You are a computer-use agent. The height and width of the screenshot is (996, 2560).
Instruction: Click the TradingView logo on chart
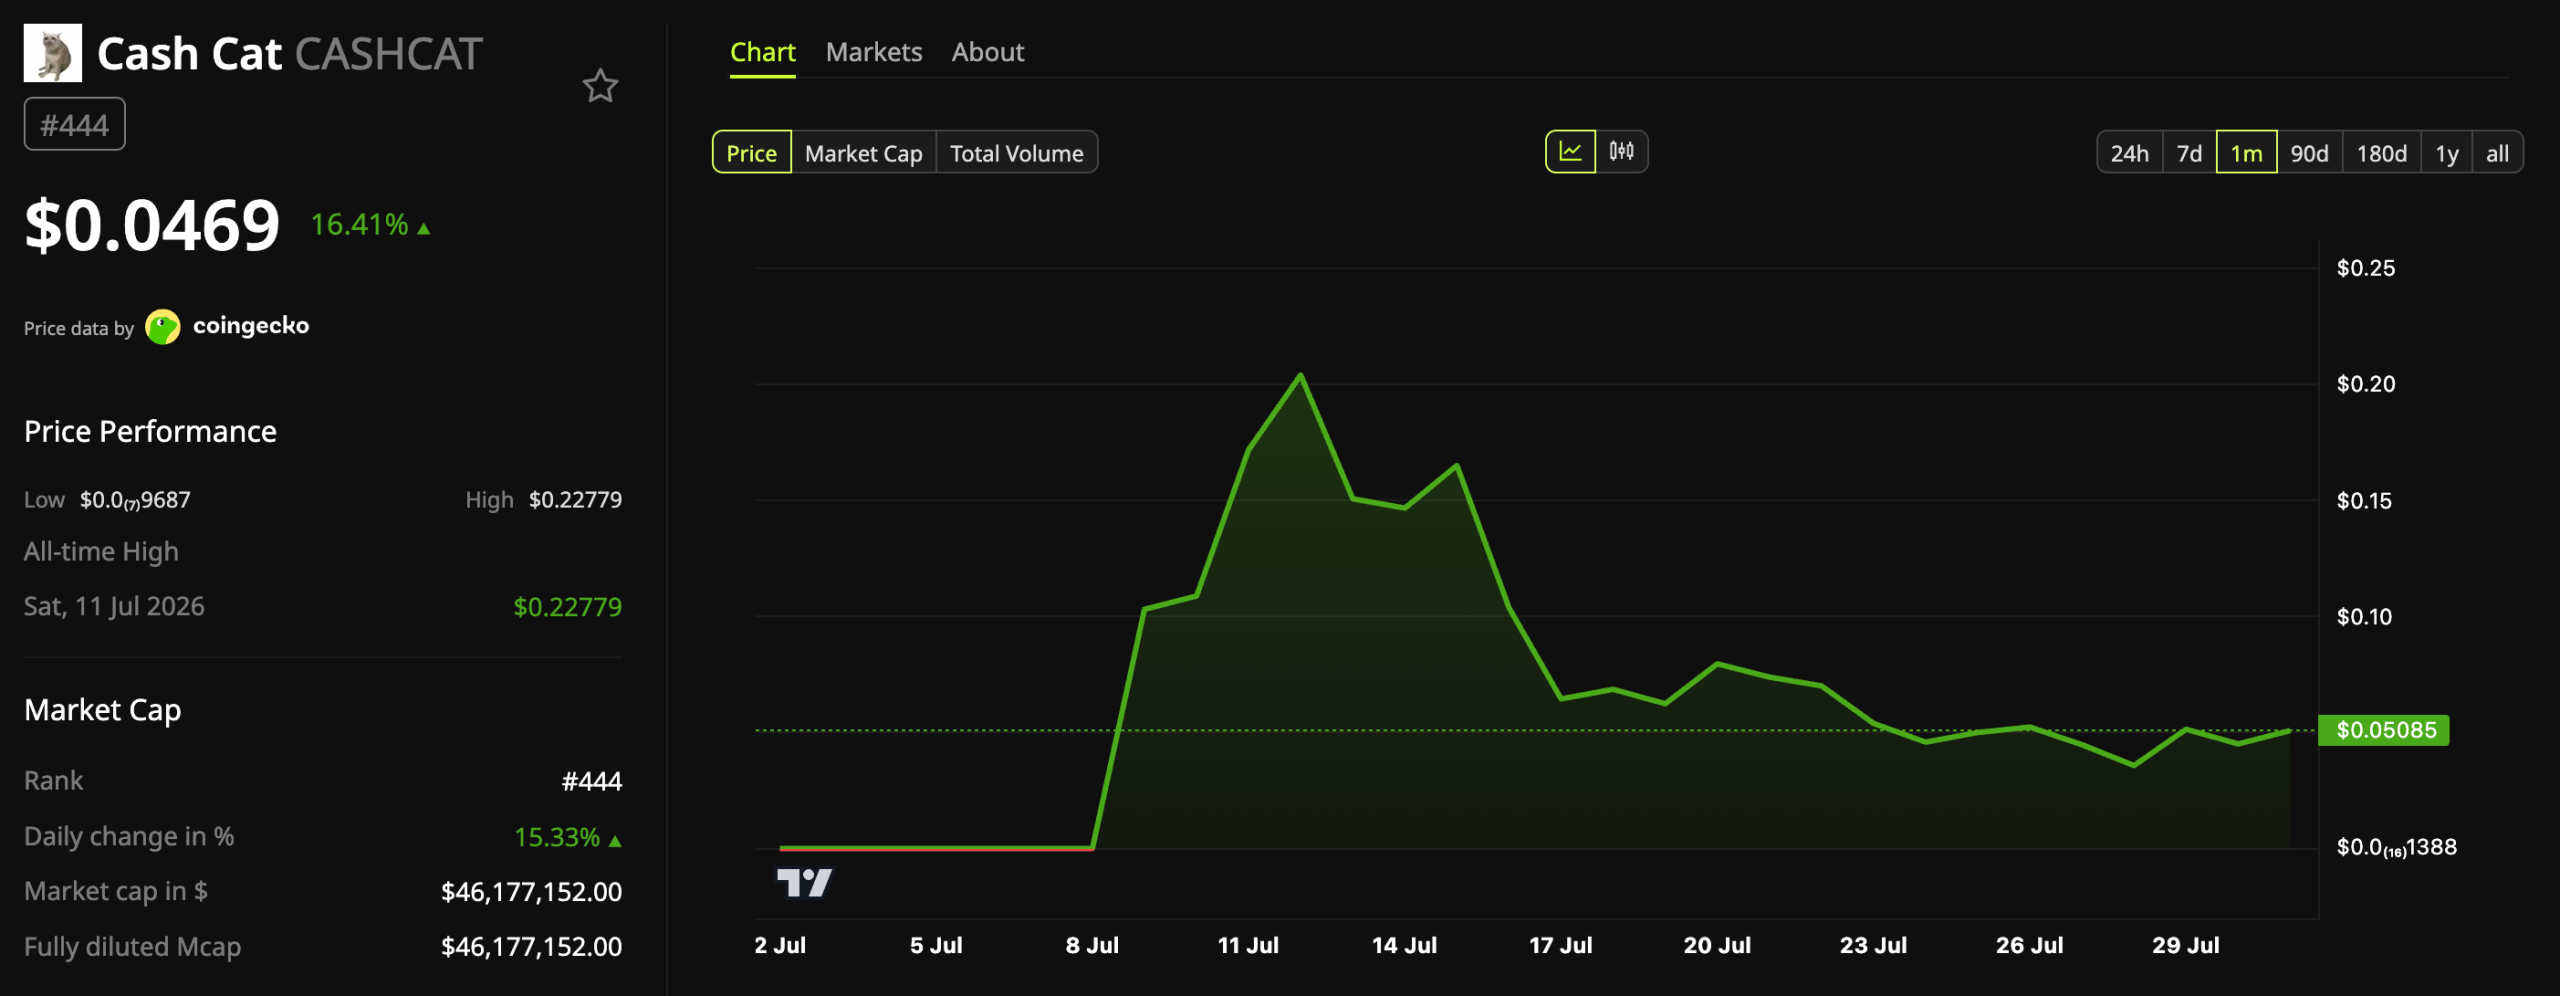804,882
